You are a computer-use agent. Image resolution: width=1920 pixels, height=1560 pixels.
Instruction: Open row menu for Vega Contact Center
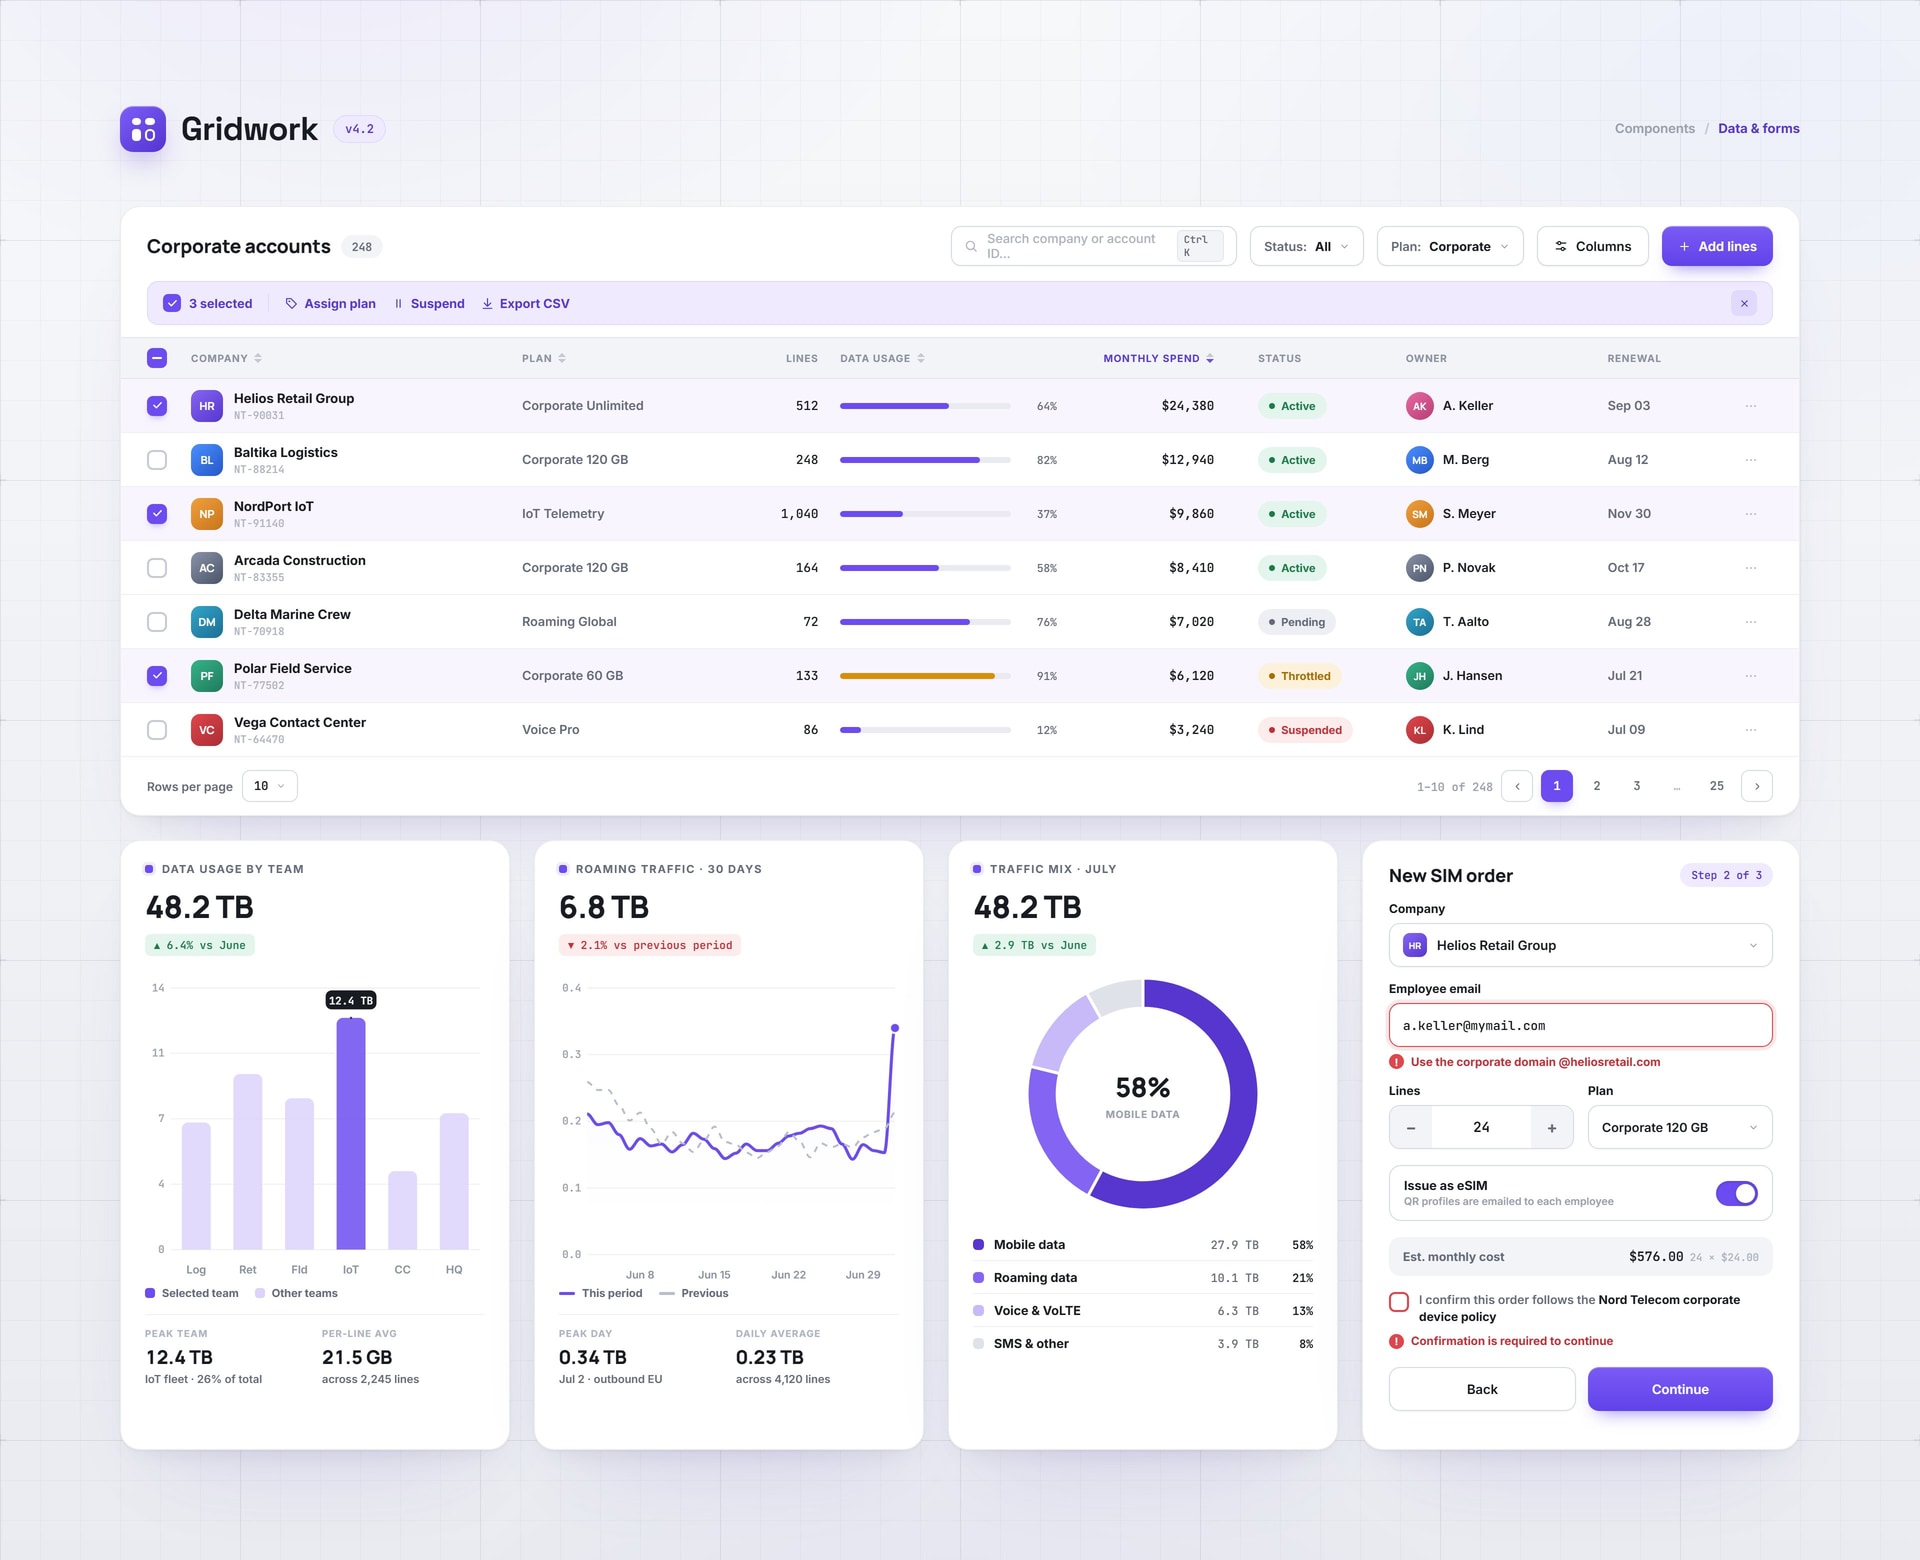(1751, 730)
